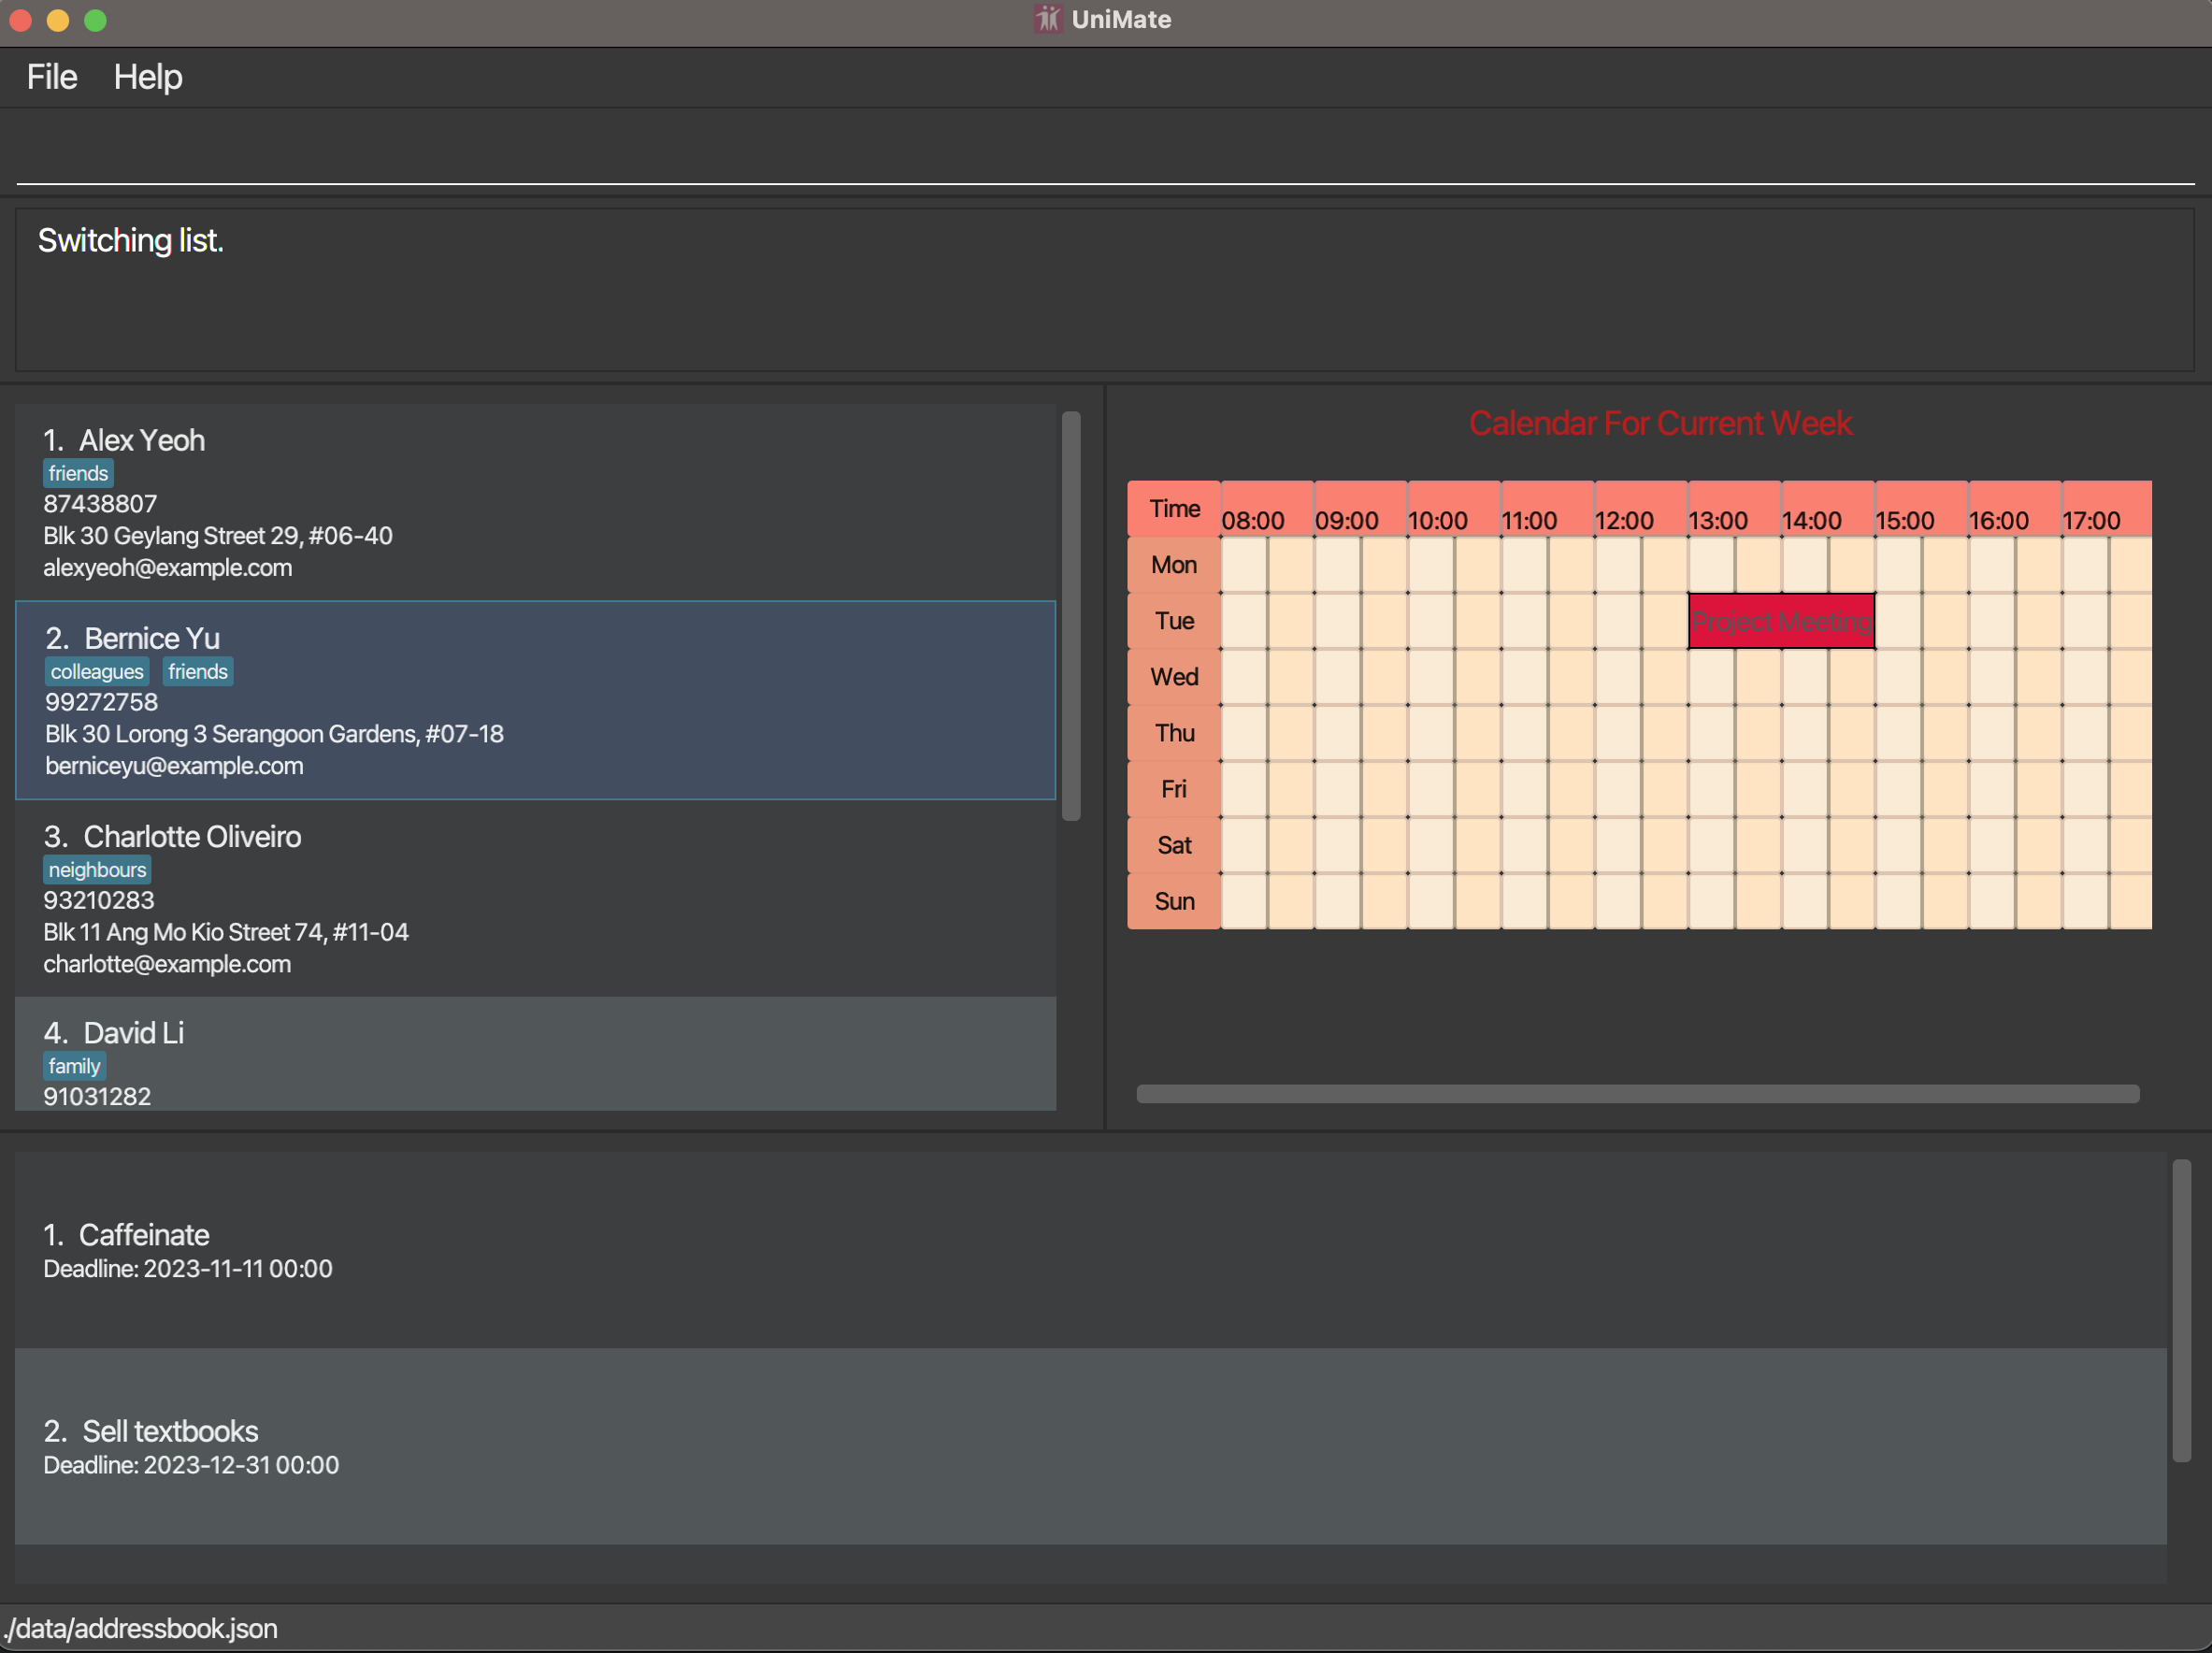Click email charlotte@example.com

pos(167,964)
